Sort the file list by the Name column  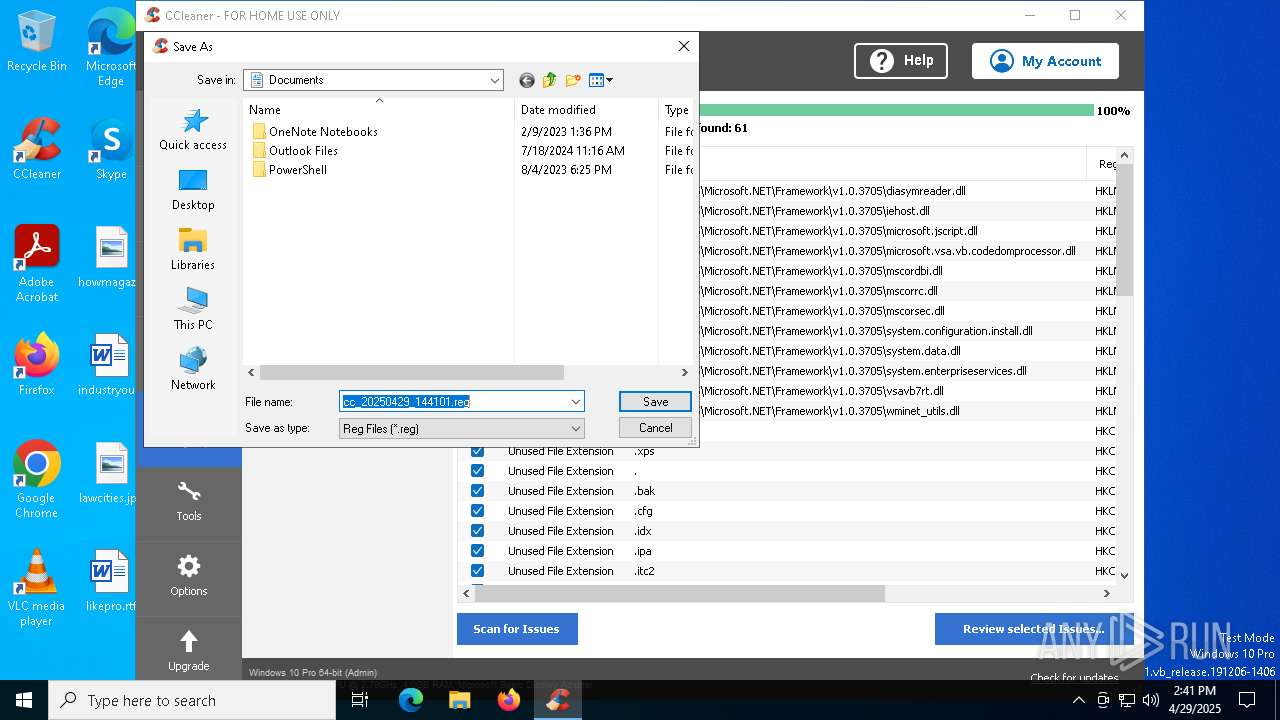tap(379, 110)
